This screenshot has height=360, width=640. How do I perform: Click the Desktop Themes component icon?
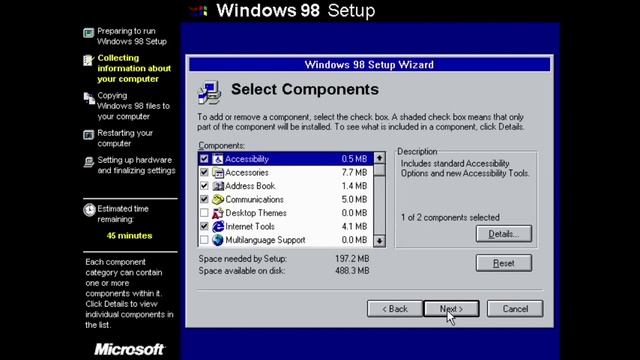218,213
